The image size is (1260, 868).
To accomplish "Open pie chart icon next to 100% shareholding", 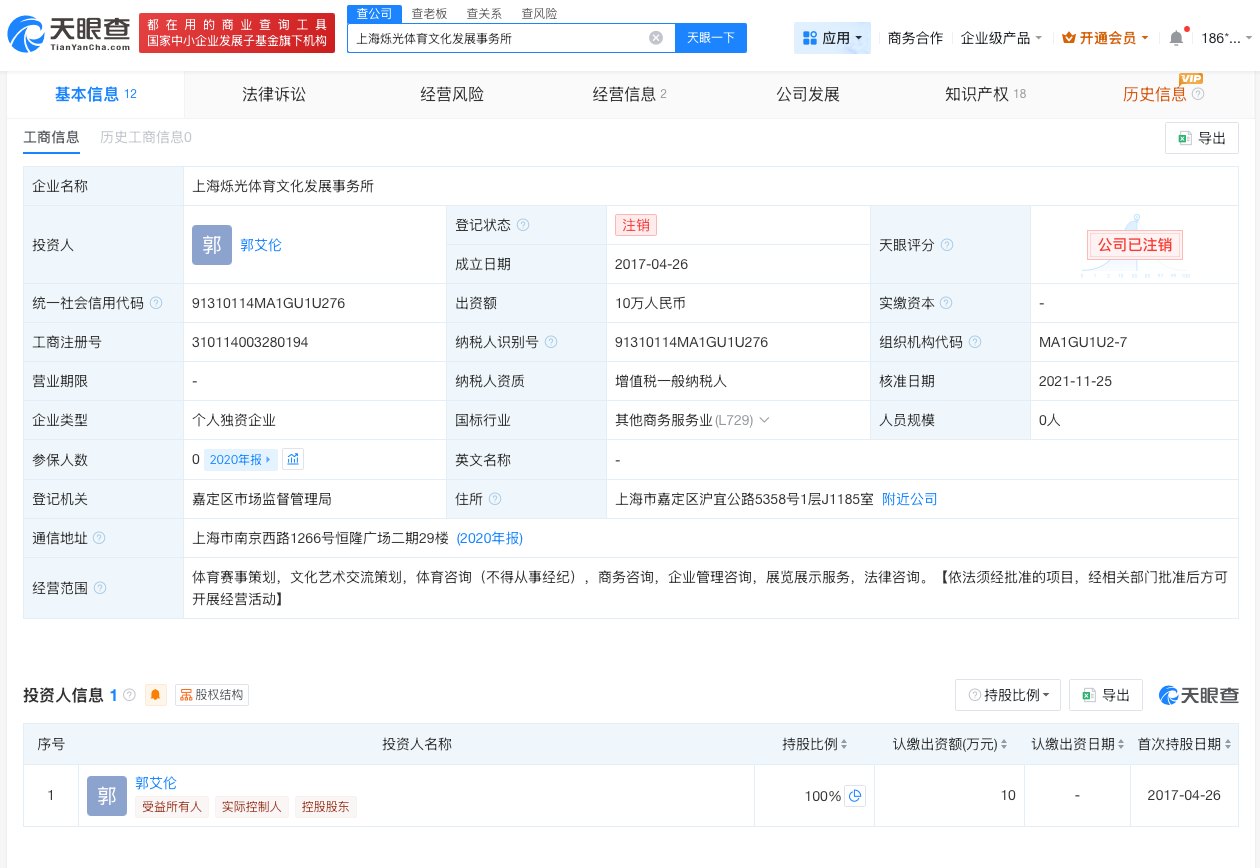I will tap(855, 796).
